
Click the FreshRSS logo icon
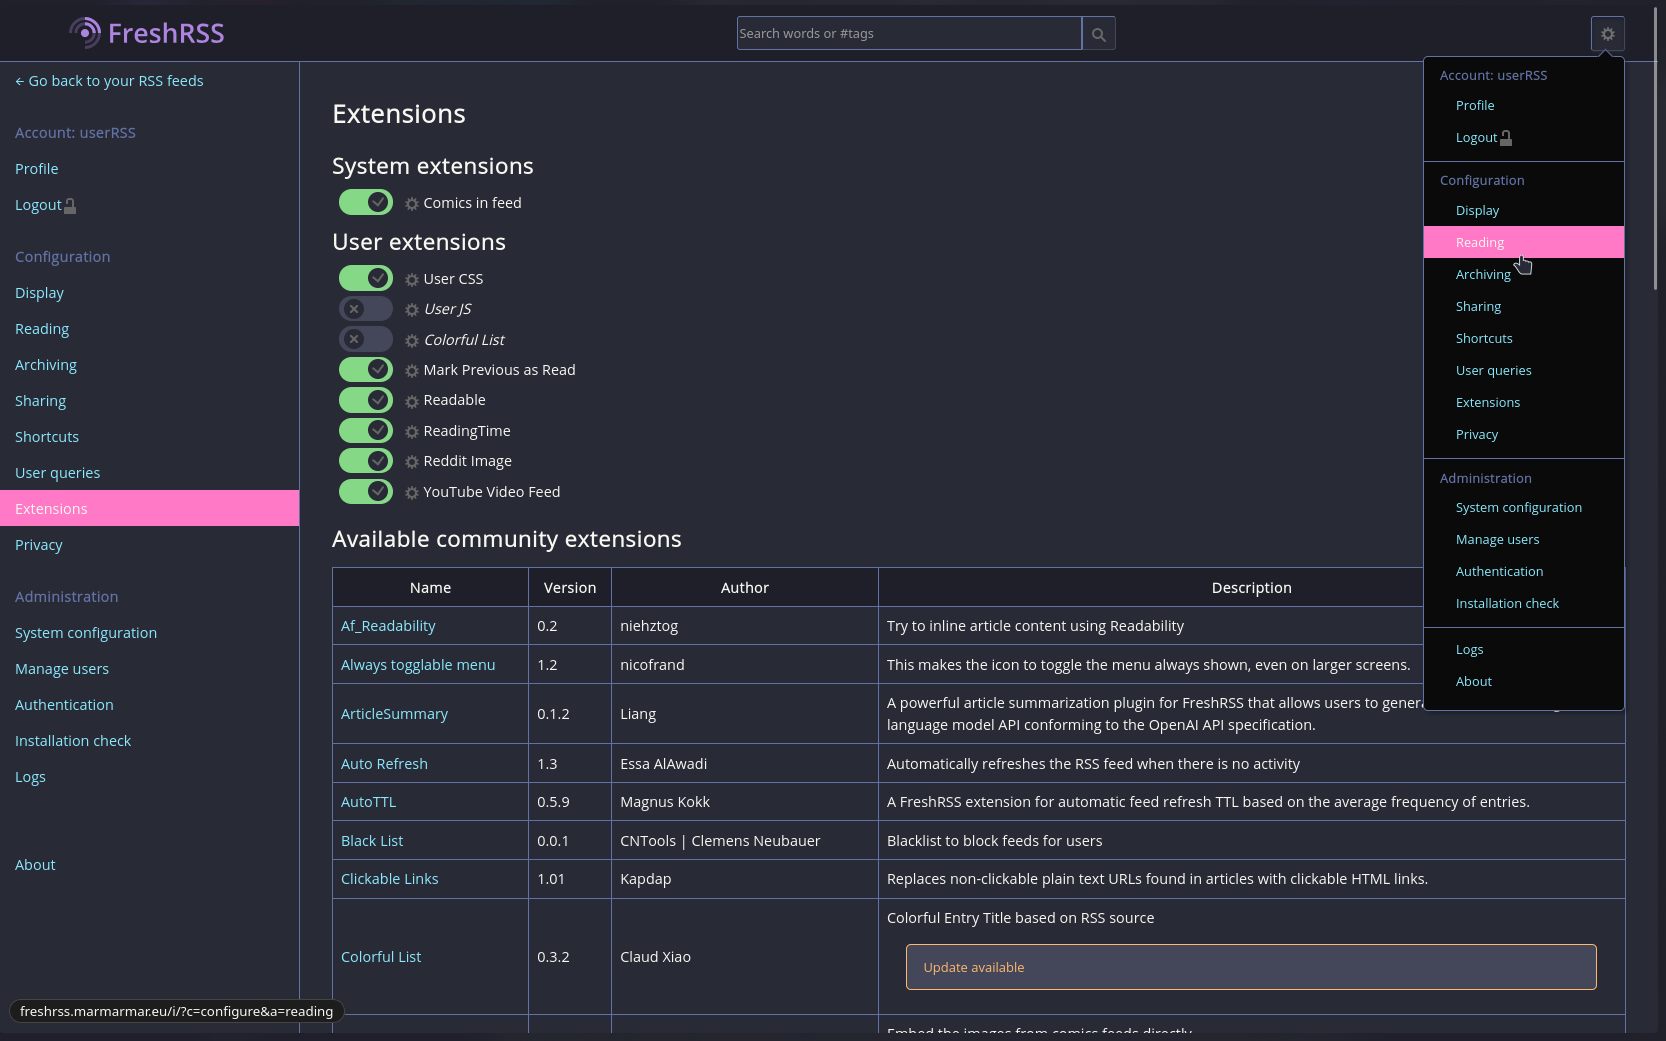[85, 33]
